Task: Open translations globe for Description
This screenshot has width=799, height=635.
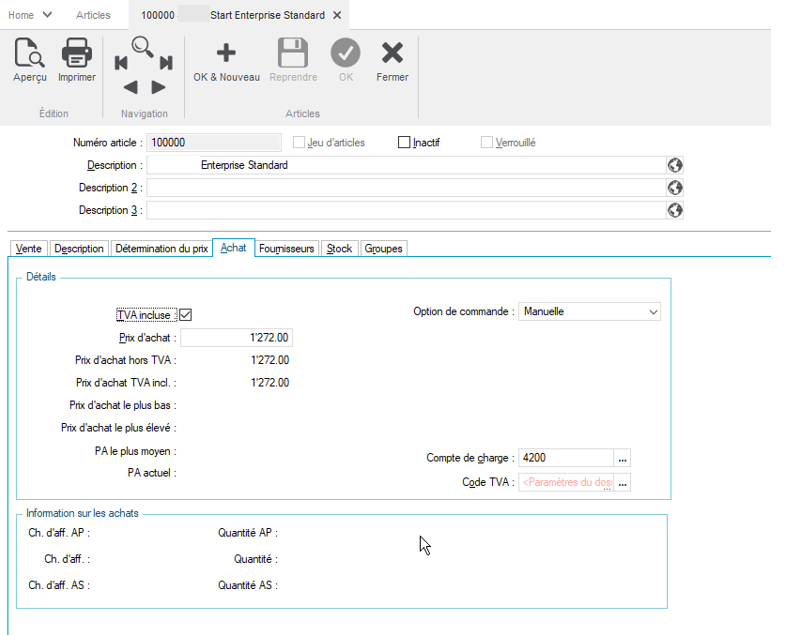Action: (675, 165)
